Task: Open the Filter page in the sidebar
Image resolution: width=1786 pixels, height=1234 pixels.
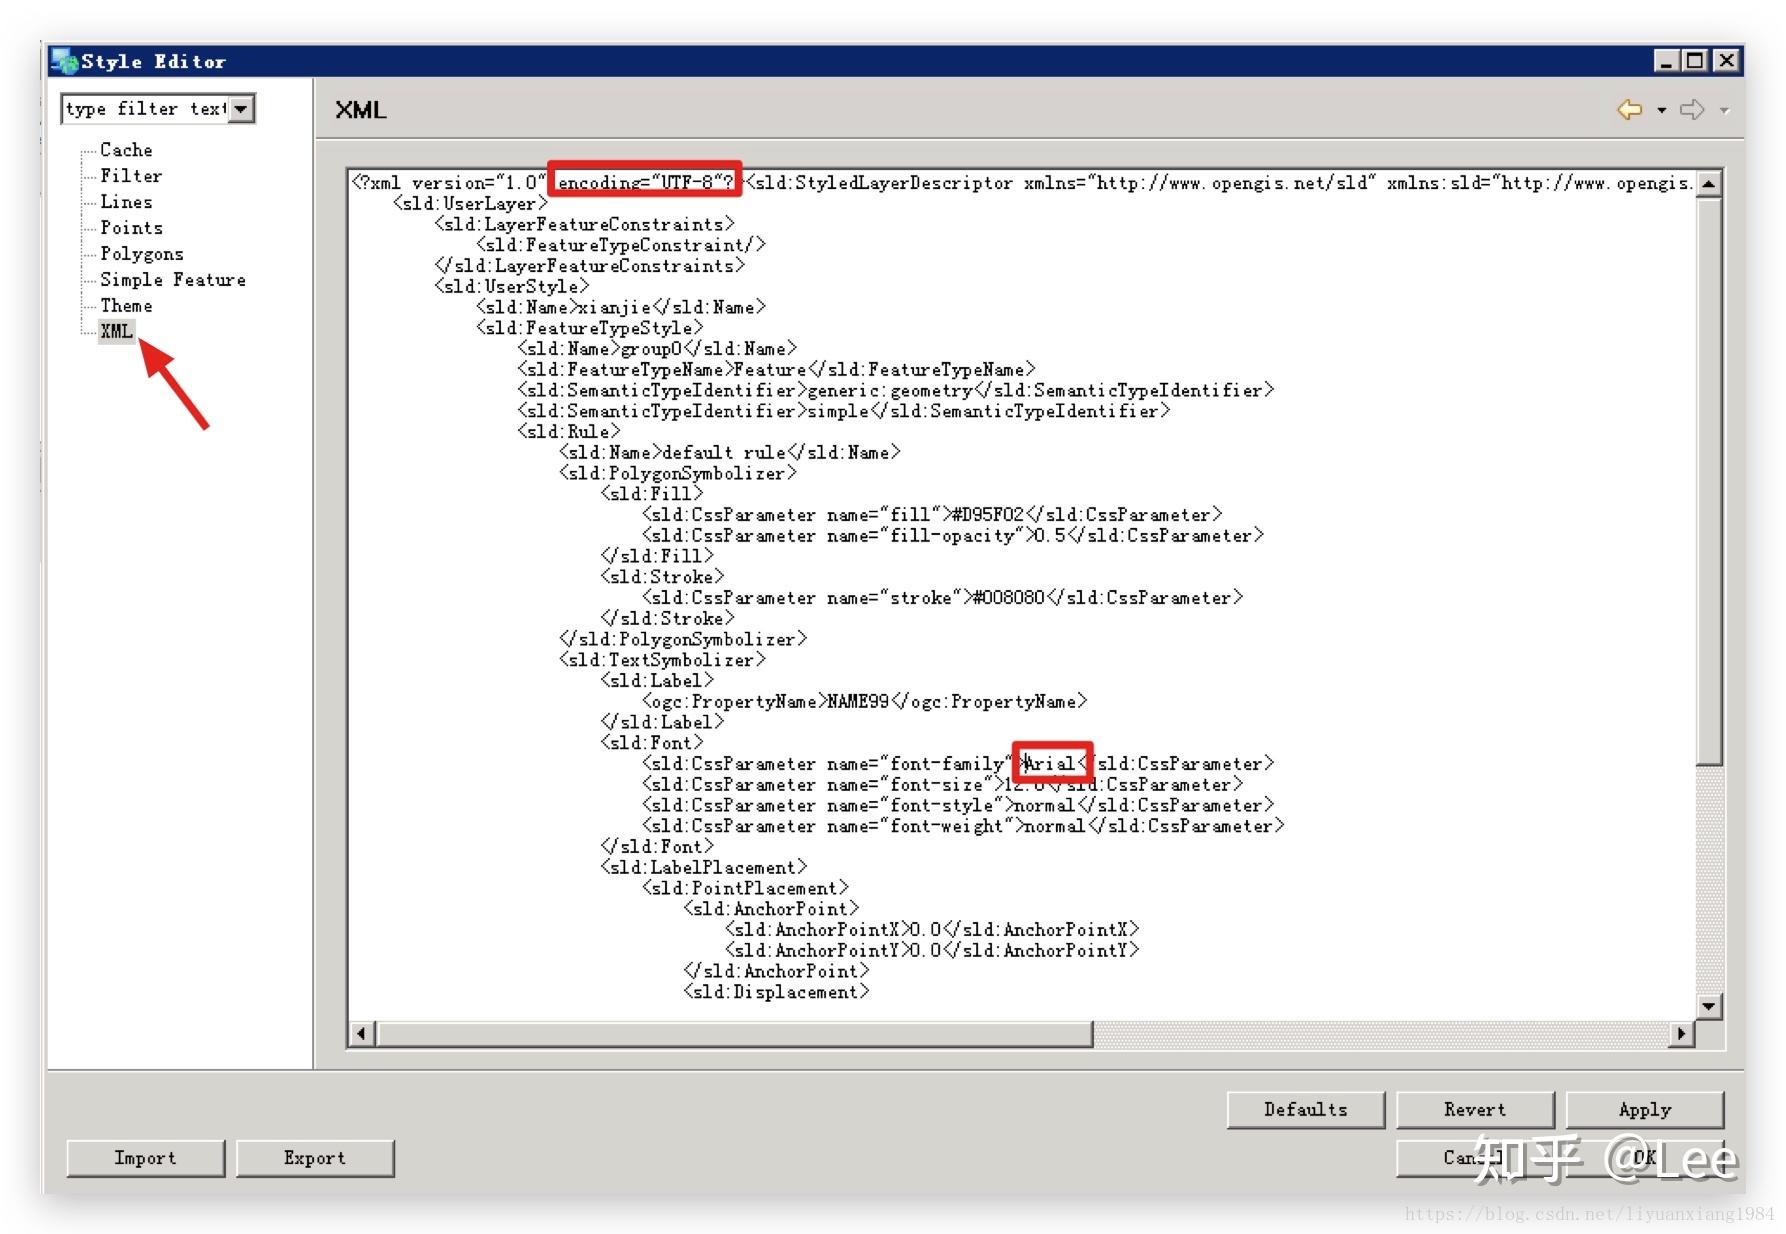Action: point(130,176)
